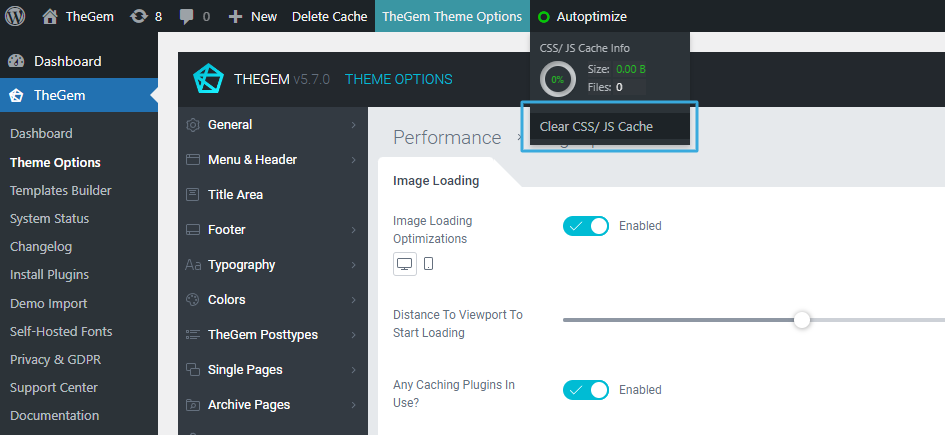This screenshot has width=945, height=435.
Task: Click the Colors palette icon
Action: [193, 300]
